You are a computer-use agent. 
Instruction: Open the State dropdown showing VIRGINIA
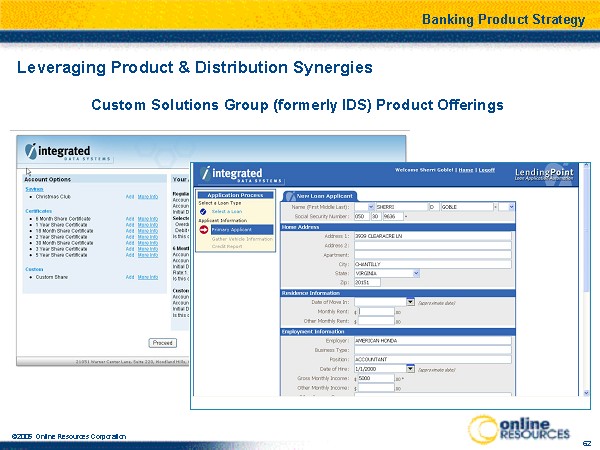click(415, 272)
